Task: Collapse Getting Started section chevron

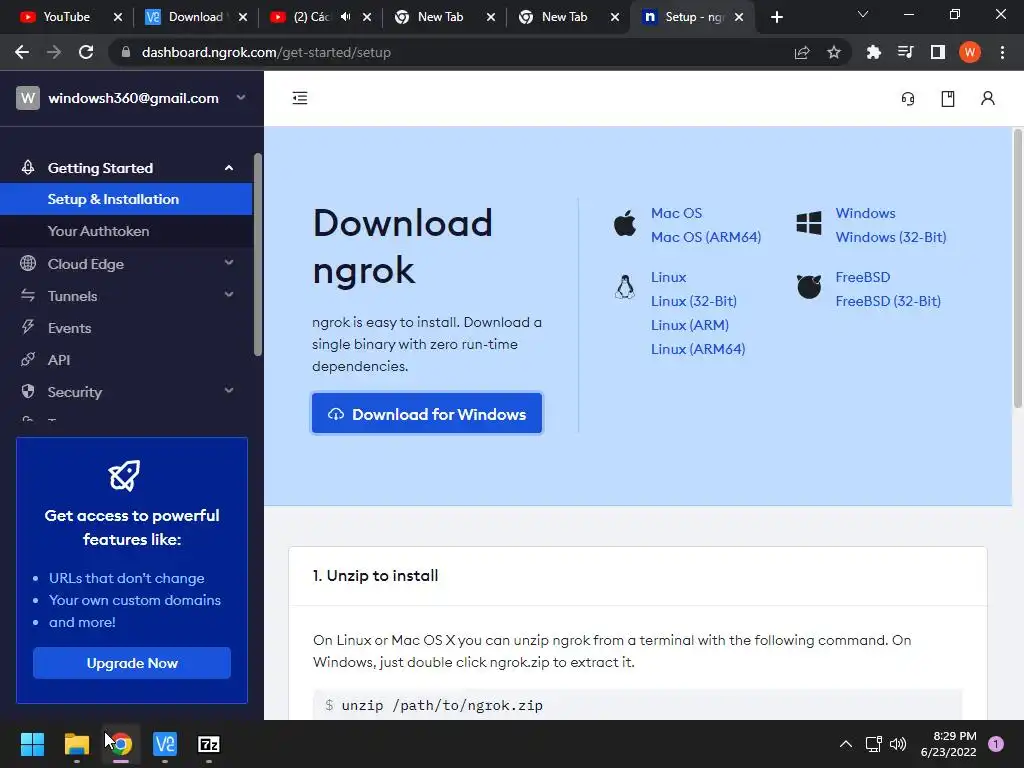Action: tap(229, 168)
